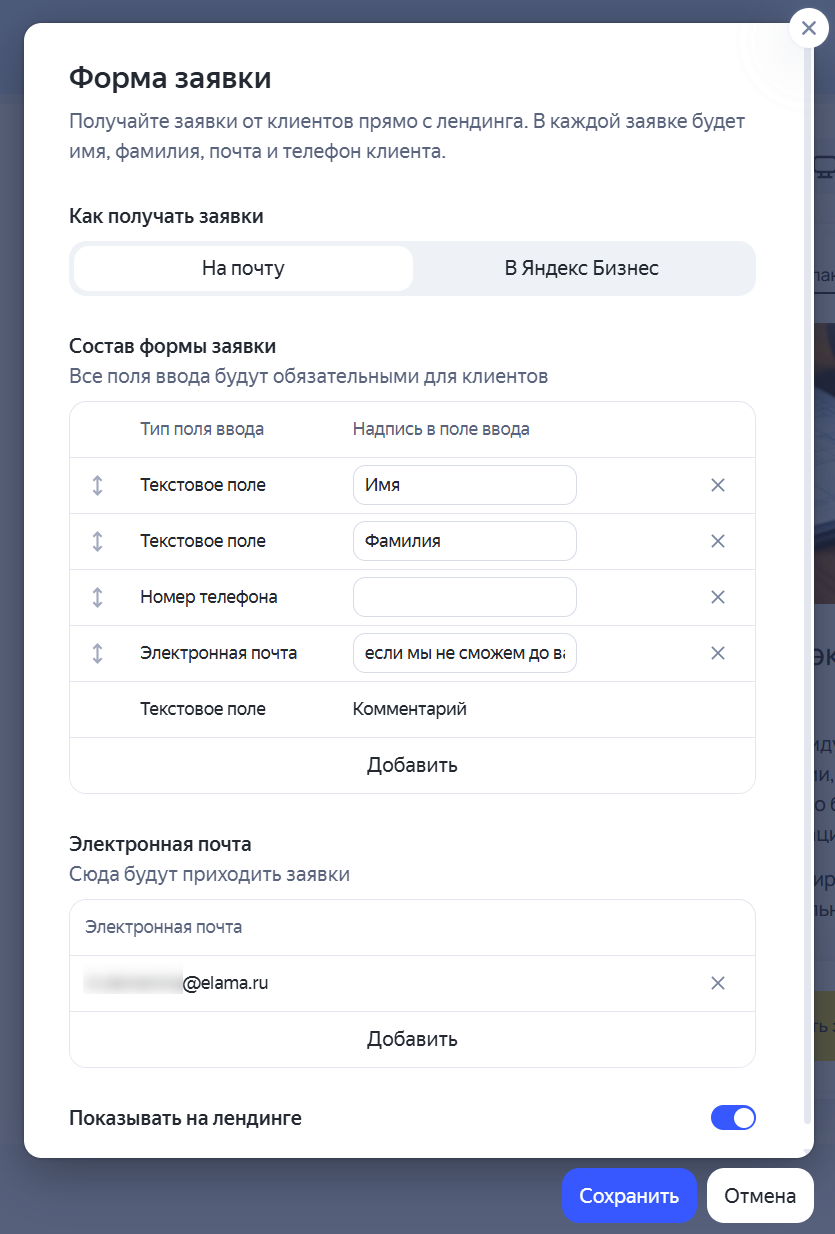Screen dimensions: 835x1234
Task: Click Добавить under form fields
Action: click(412, 765)
